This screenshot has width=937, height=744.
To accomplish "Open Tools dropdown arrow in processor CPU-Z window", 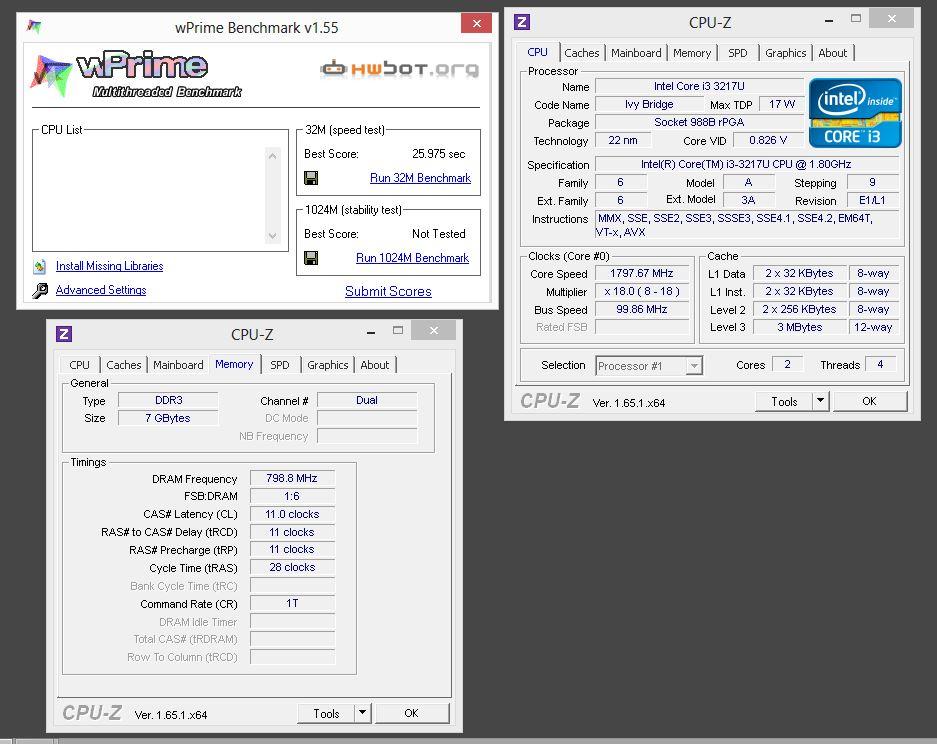I will tap(820, 401).
